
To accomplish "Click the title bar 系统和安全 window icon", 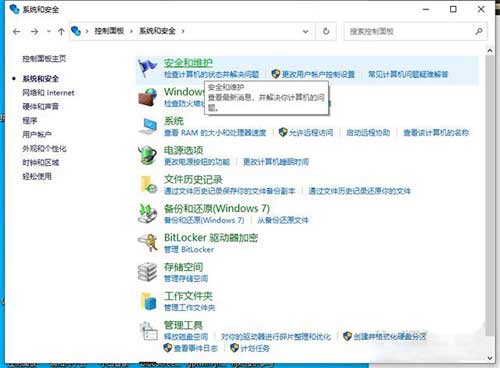I will click(14, 9).
